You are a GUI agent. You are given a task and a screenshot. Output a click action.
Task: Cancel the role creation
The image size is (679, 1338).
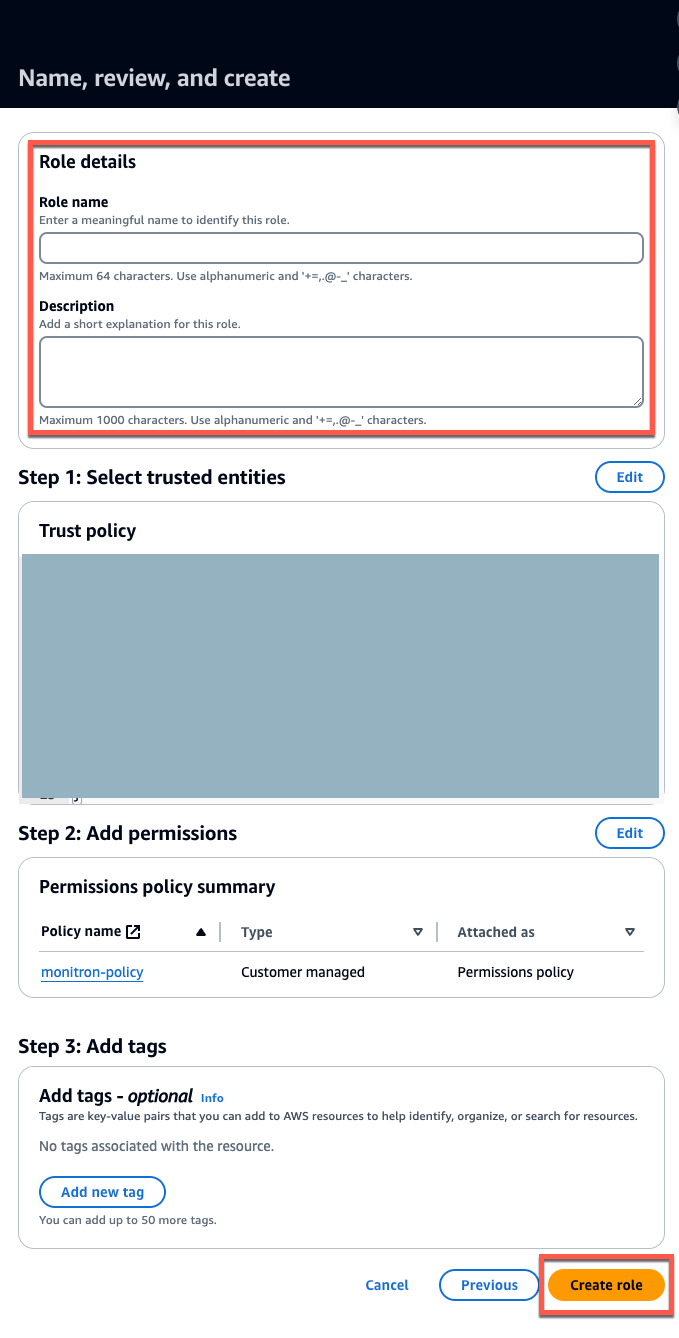[386, 1285]
